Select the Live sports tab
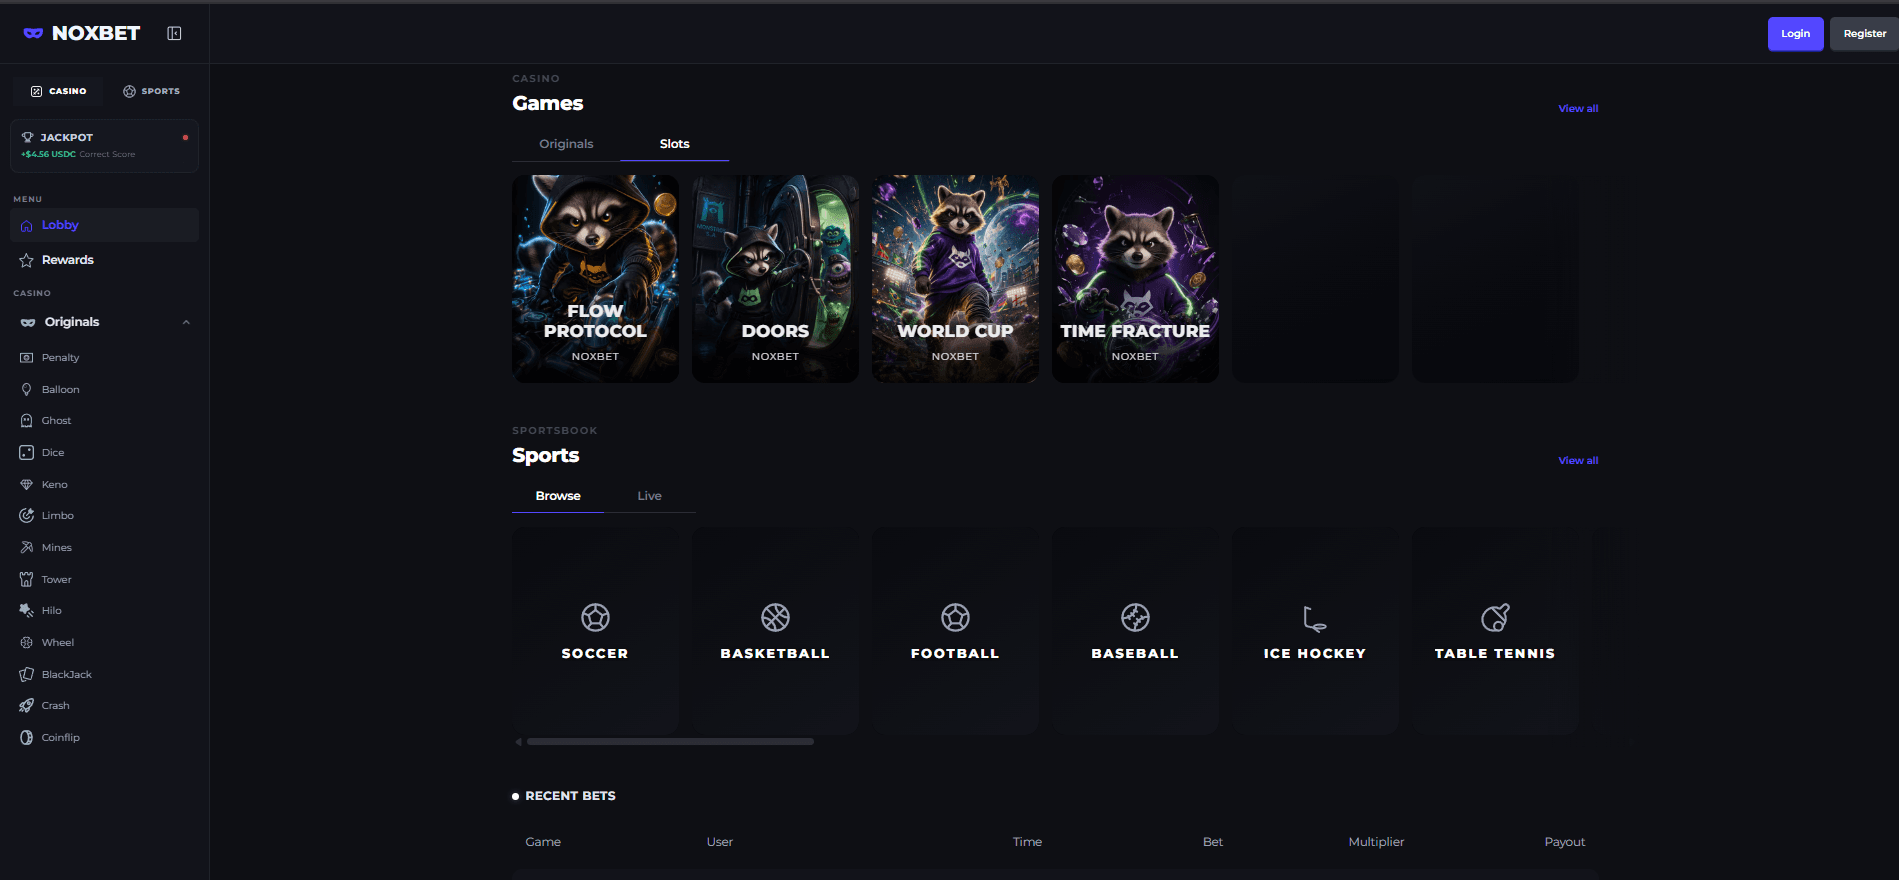The height and width of the screenshot is (880, 1899). pos(650,496)
